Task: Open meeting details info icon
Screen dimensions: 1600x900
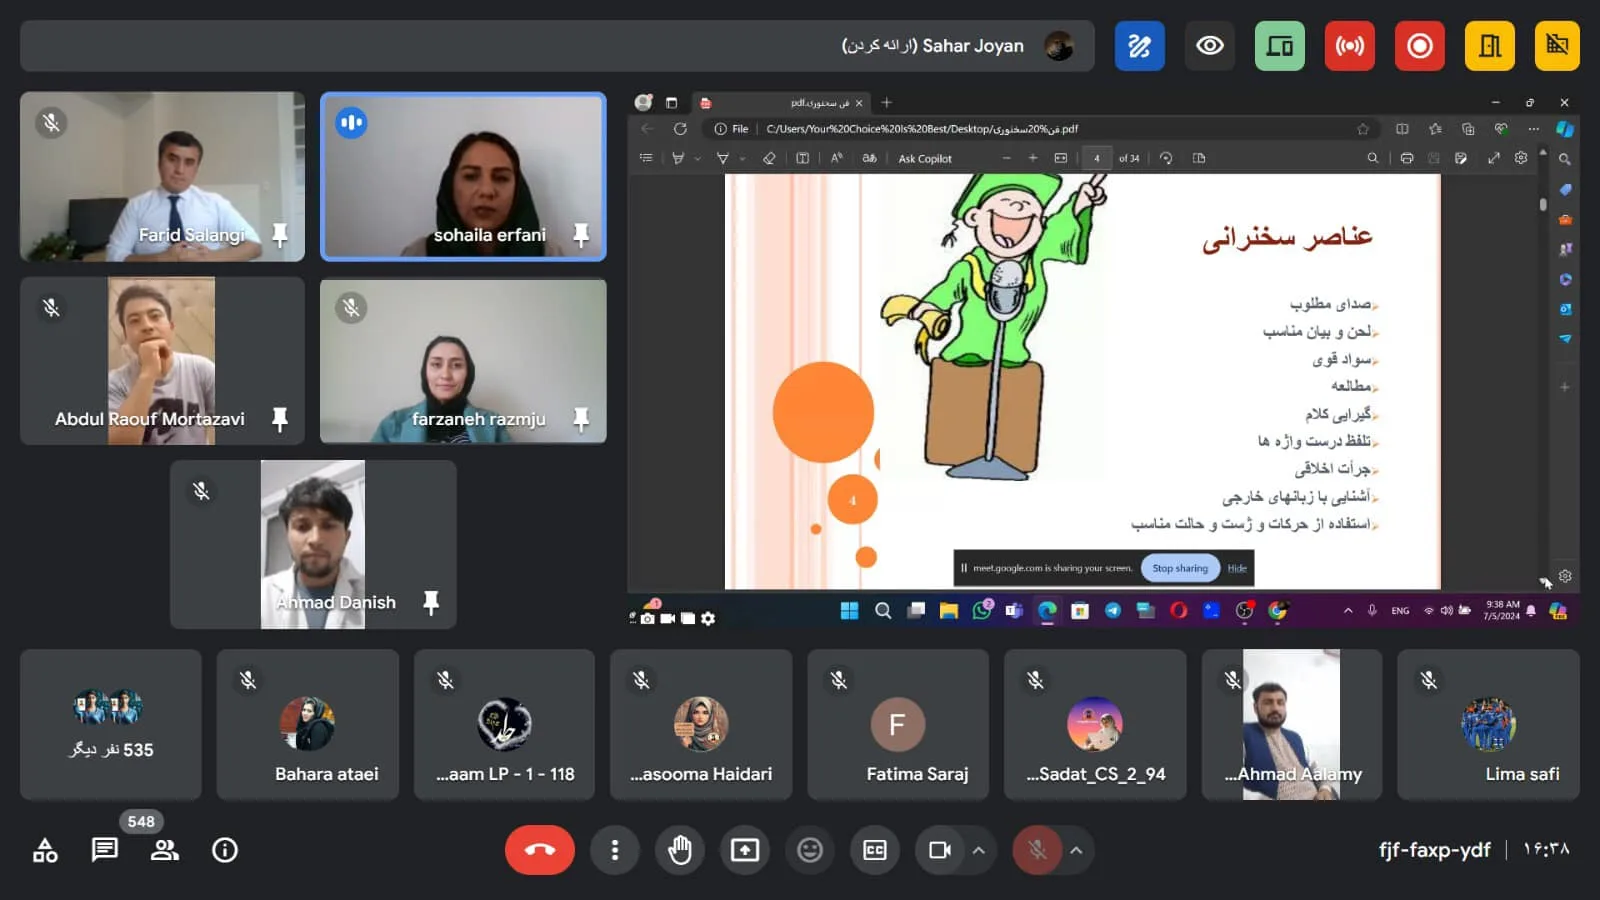Action: [x=225, y=850]
